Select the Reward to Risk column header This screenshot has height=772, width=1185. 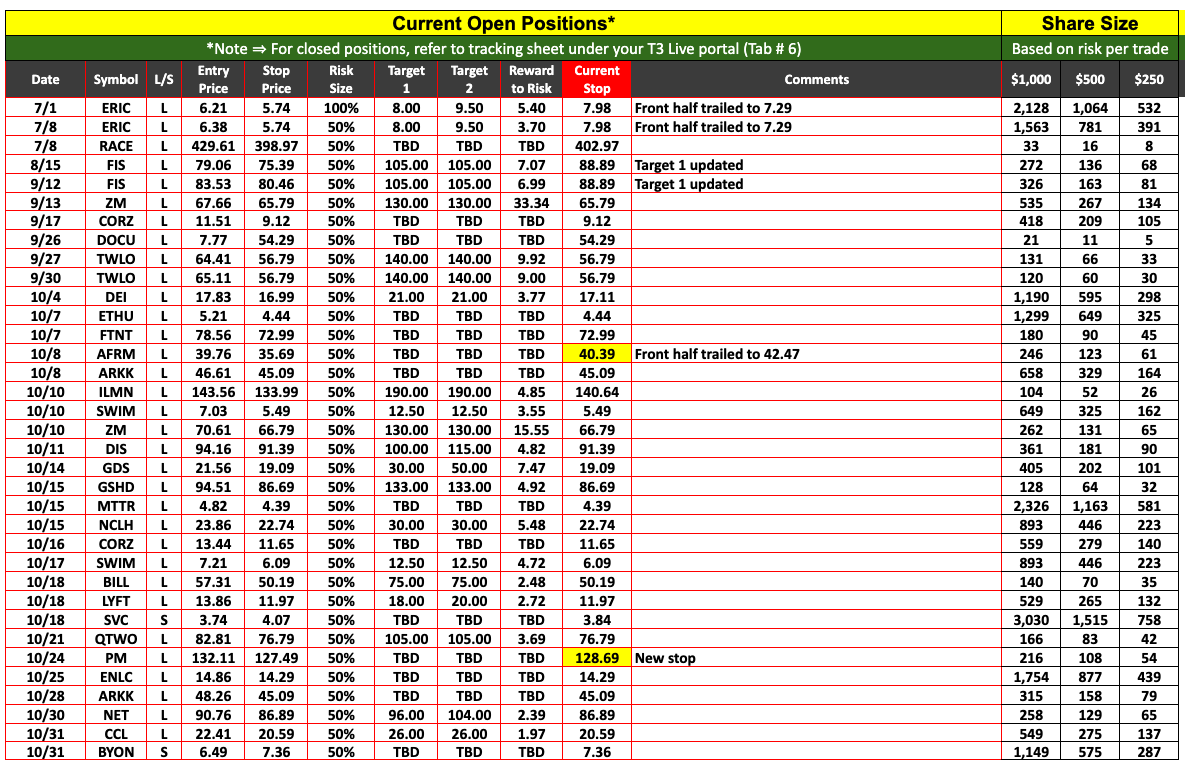pos(531,79)
